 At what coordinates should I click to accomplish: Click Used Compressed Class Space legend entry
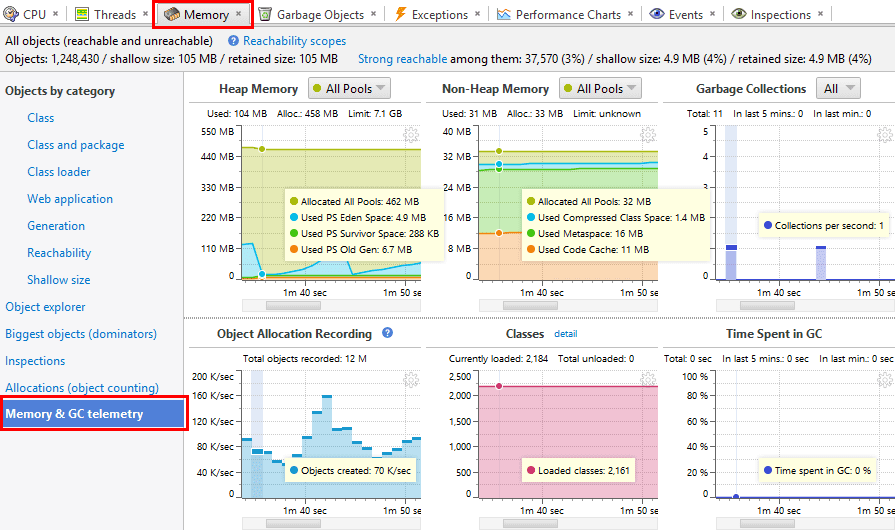pos(616,217)
